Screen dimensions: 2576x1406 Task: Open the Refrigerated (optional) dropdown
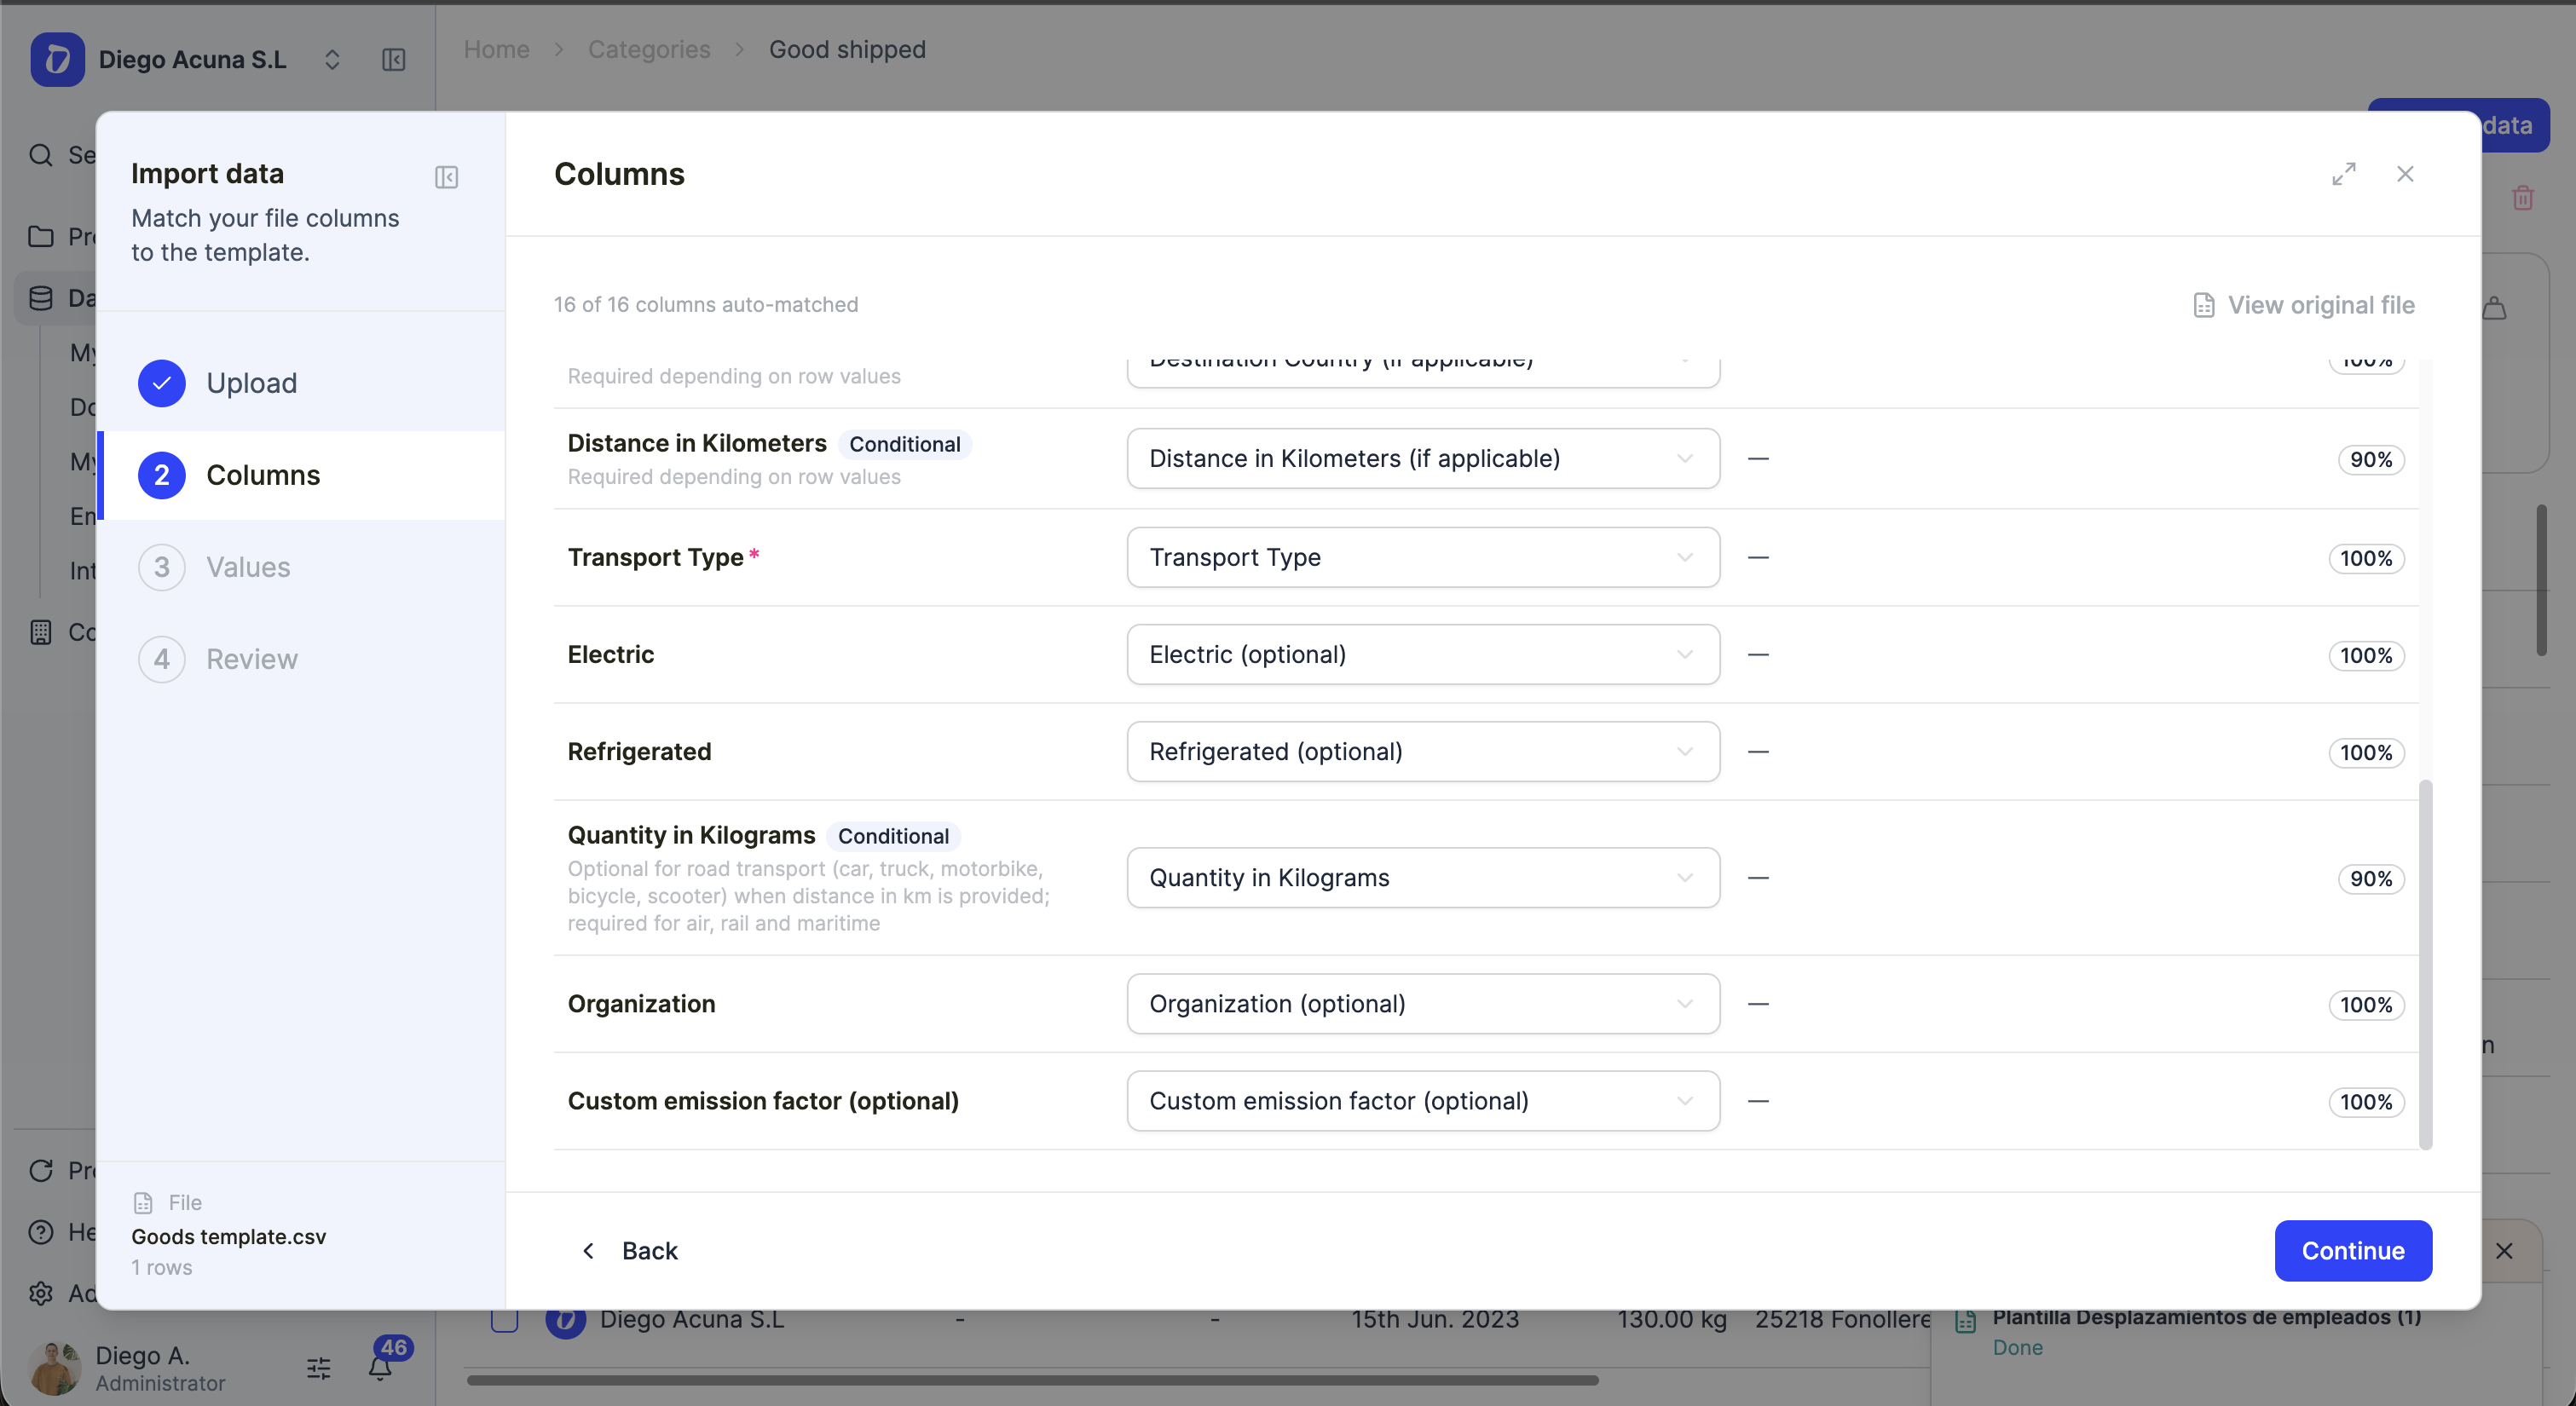tap(1423, 752)
